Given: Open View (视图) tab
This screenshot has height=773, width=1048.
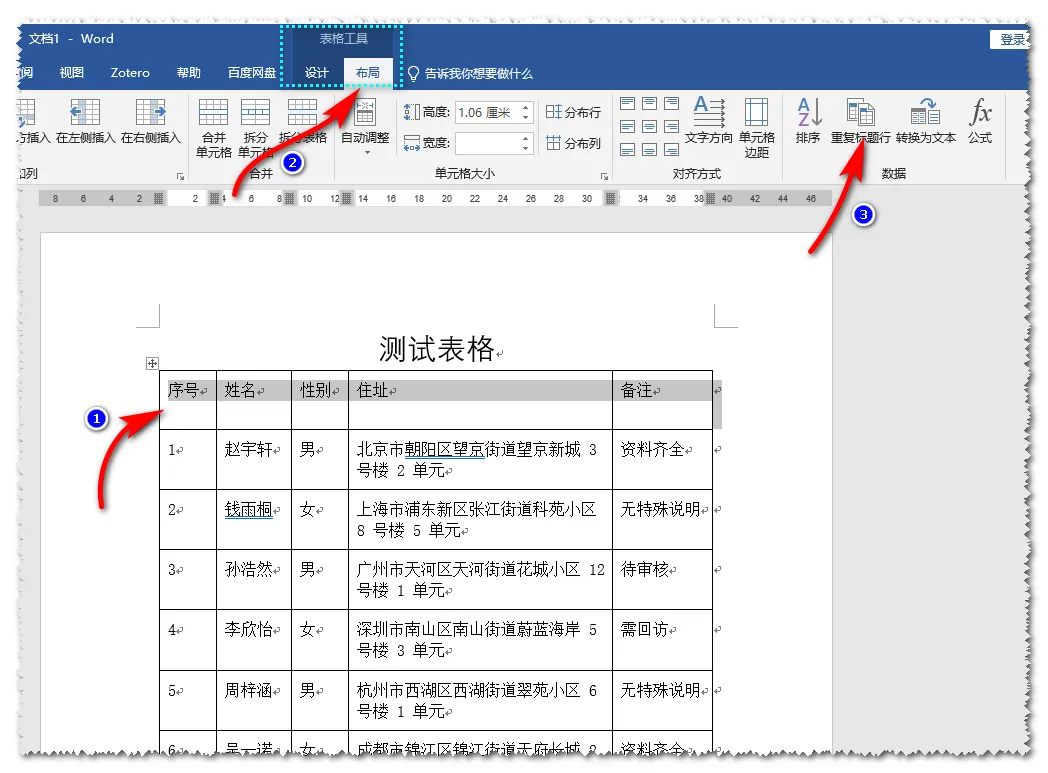Looking at the screenshot, I should click(x=72, y=73).
